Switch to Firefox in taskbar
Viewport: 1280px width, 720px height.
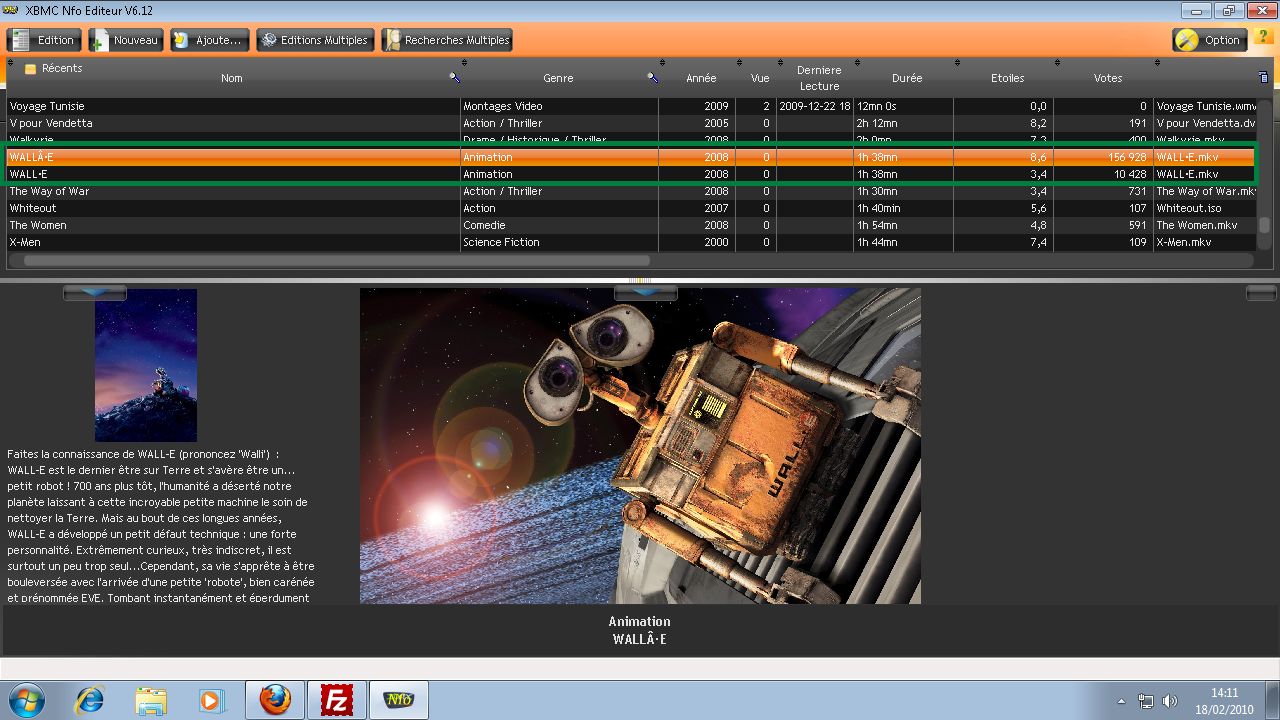click(x=275, y=700)
